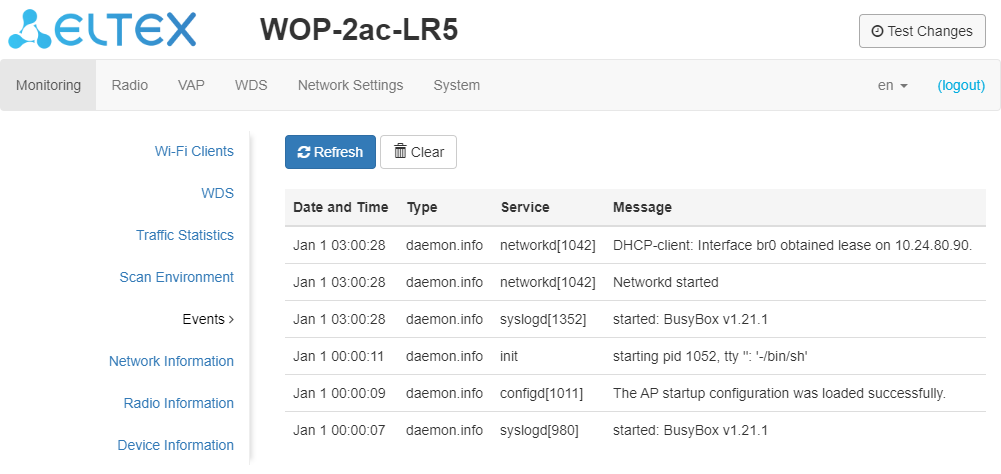
Task: Open the Network Settings tab
Action: (x=350, y=85)
